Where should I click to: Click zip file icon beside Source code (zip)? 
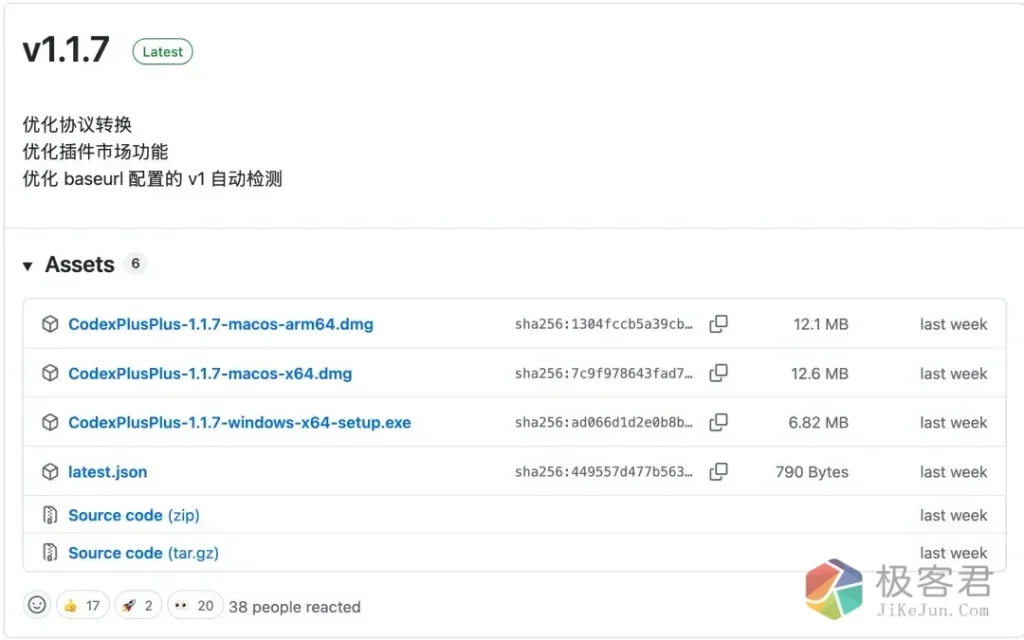(50, 515)
